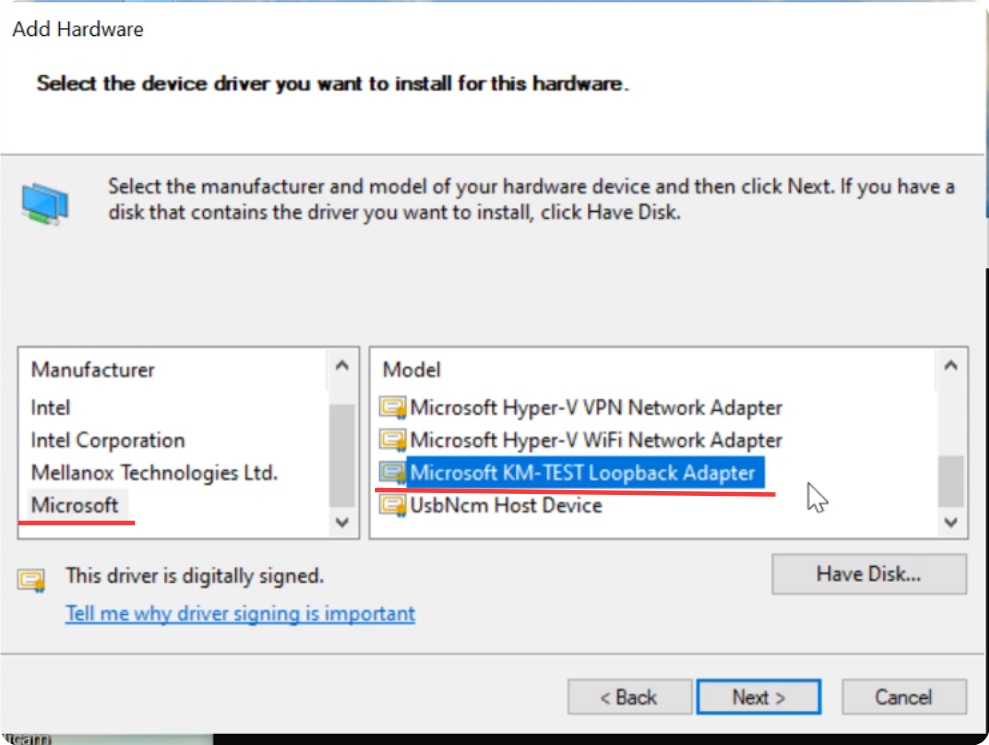This screenshot has width=989, height=745.
Task: Open the driver signing importance link
Action: coord(240,613)
